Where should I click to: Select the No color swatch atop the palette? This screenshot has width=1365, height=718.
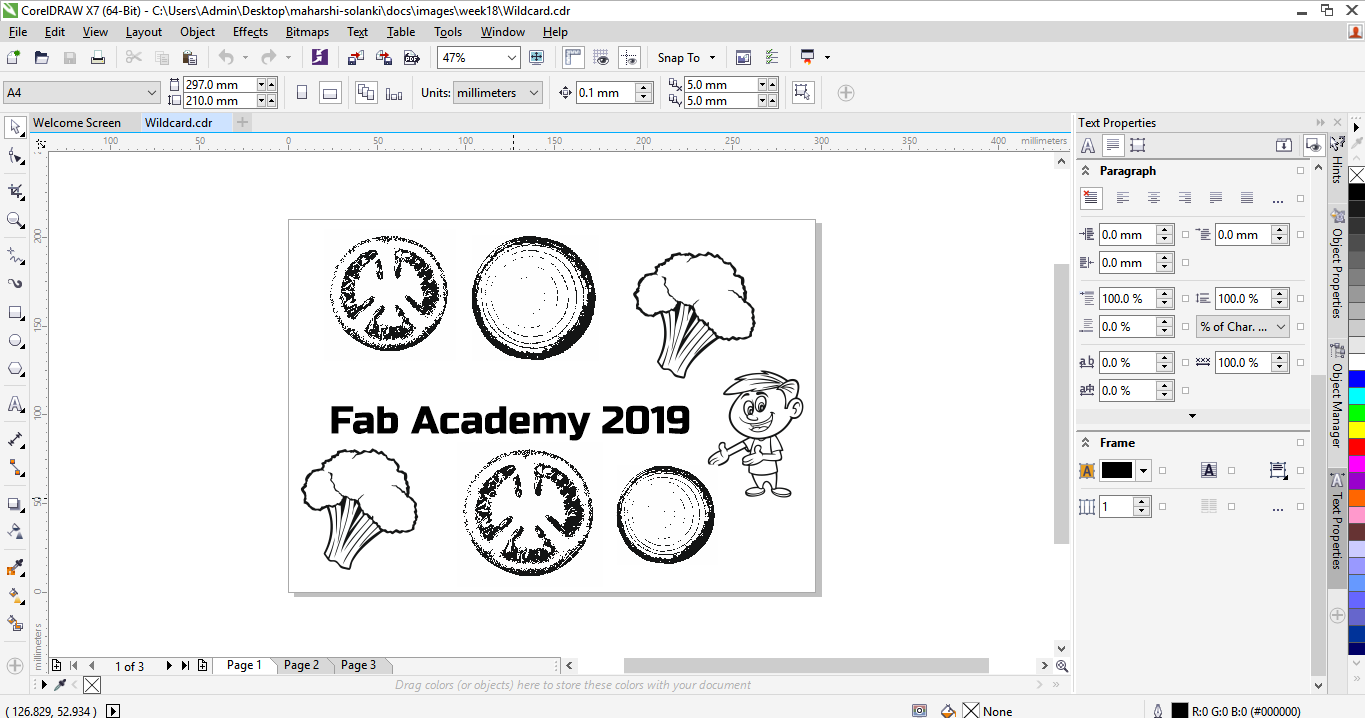[1357, 175]
